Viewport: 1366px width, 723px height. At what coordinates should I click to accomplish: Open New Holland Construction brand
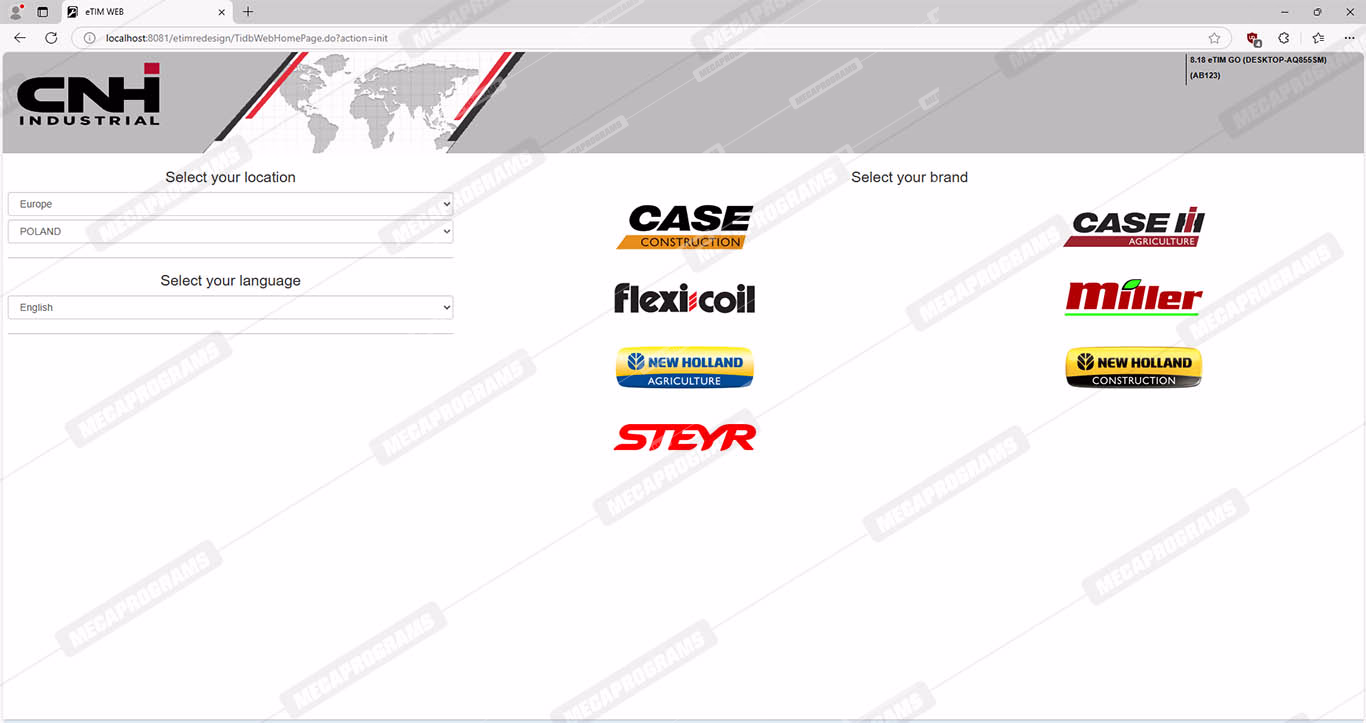(x=1133, y=368)
